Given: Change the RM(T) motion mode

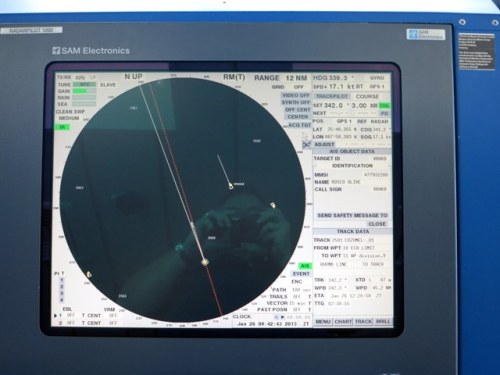Looking at the screenshot, I should [234, 77].
